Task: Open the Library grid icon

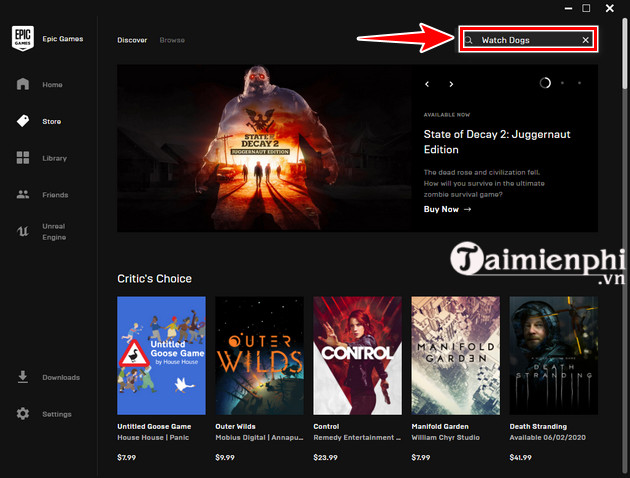Action: 23,157
